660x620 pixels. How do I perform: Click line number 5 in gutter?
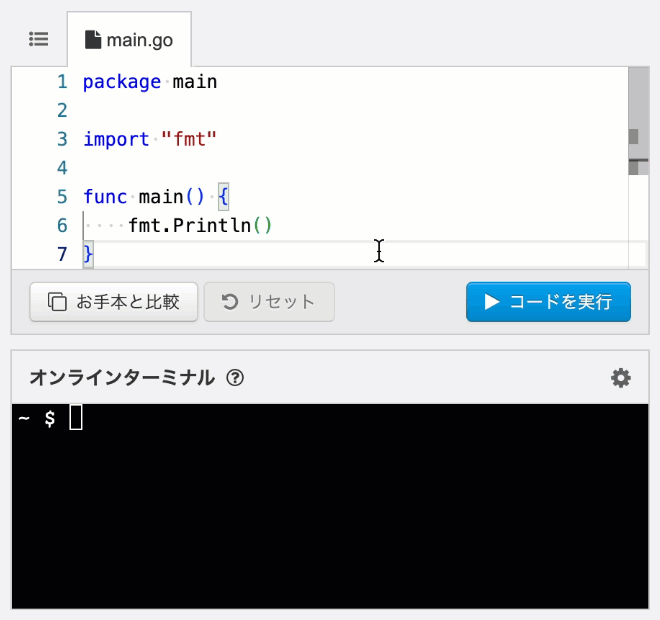[62, 197]
